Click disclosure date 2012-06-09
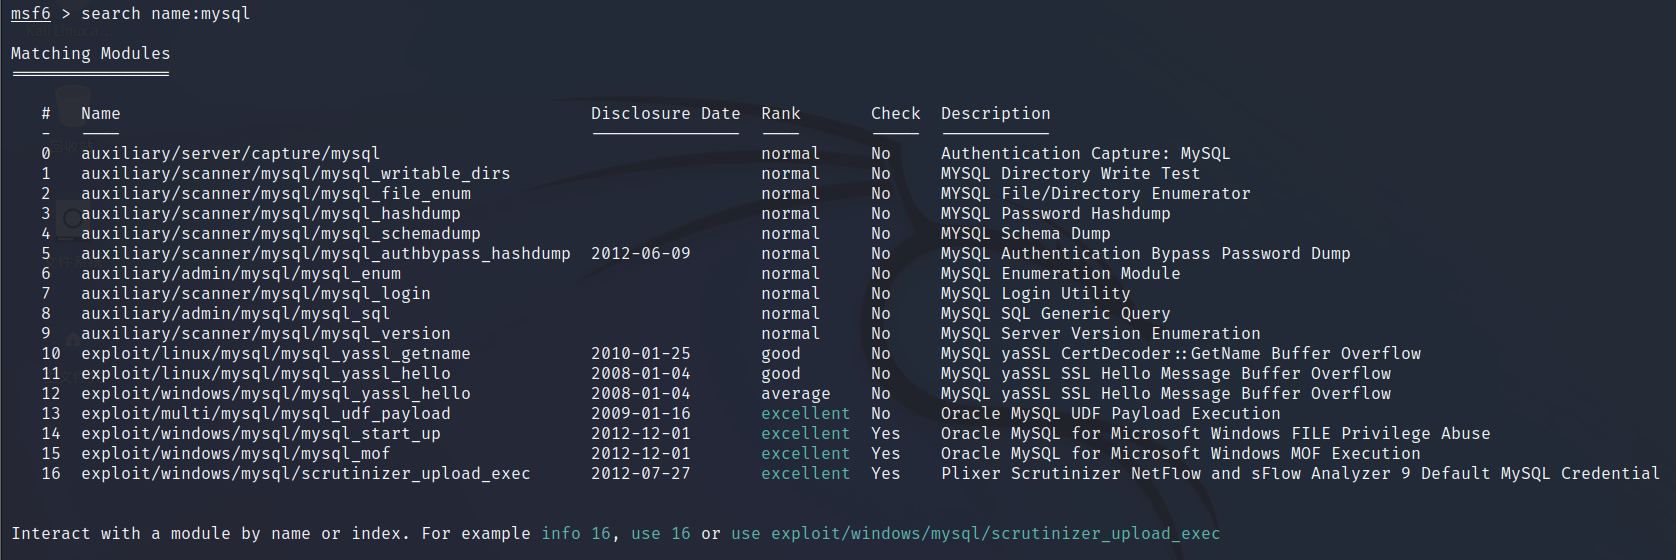Image resolution: width=1676 pixels, height=560 pixels. [641, 254]
